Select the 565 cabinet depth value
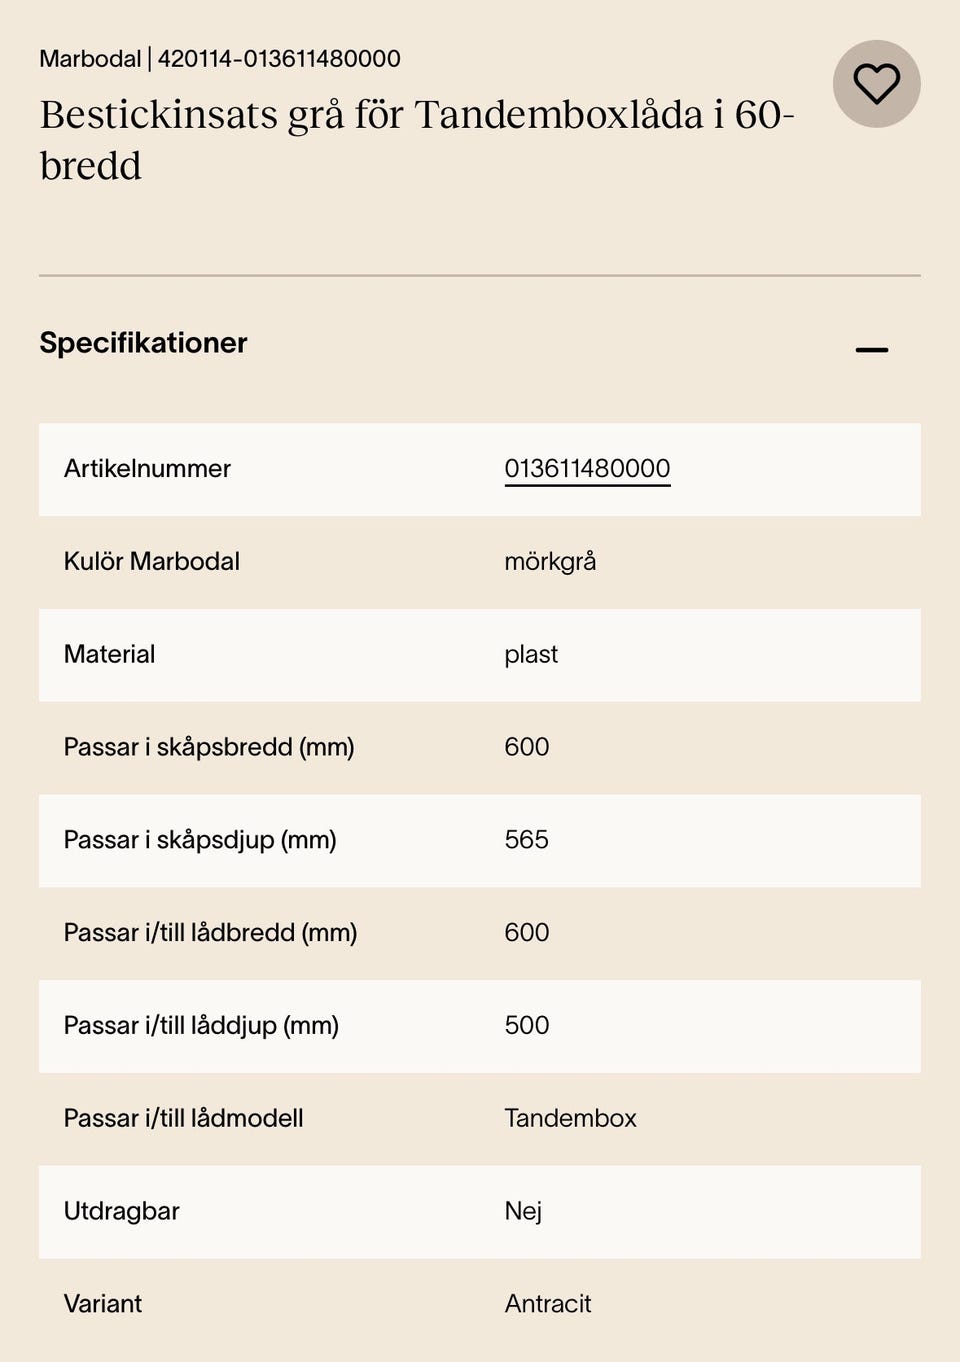The width and height of the screenshot is (960, 1362). pyautogui.click(x=526, y=839)
